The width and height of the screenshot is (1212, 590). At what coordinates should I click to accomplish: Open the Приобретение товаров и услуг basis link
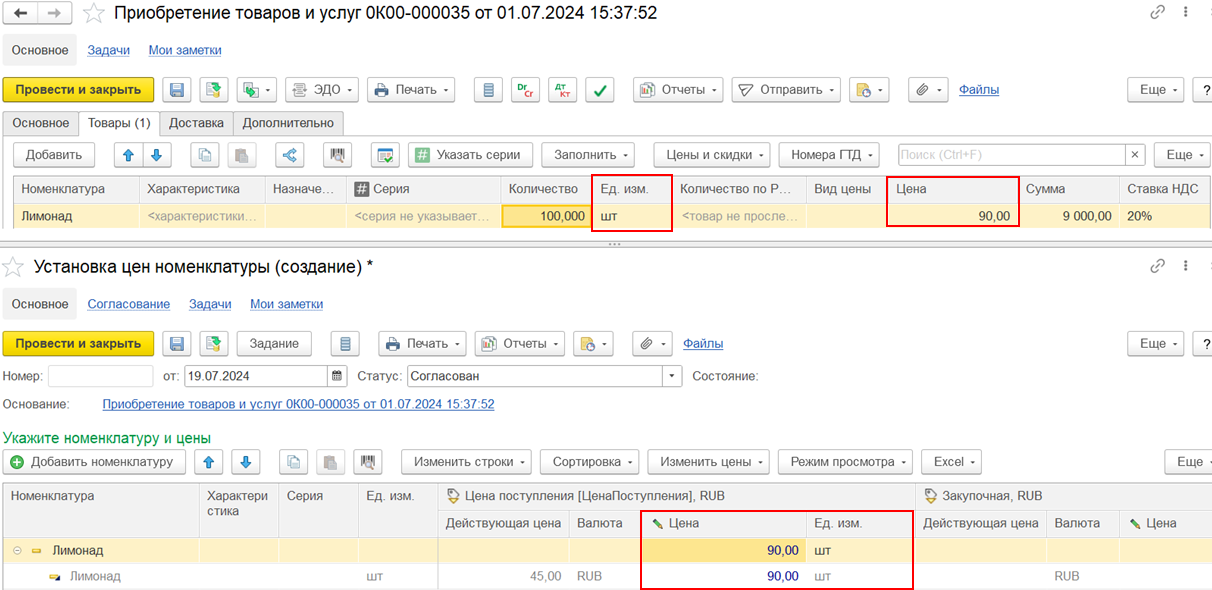coord(298,404)
